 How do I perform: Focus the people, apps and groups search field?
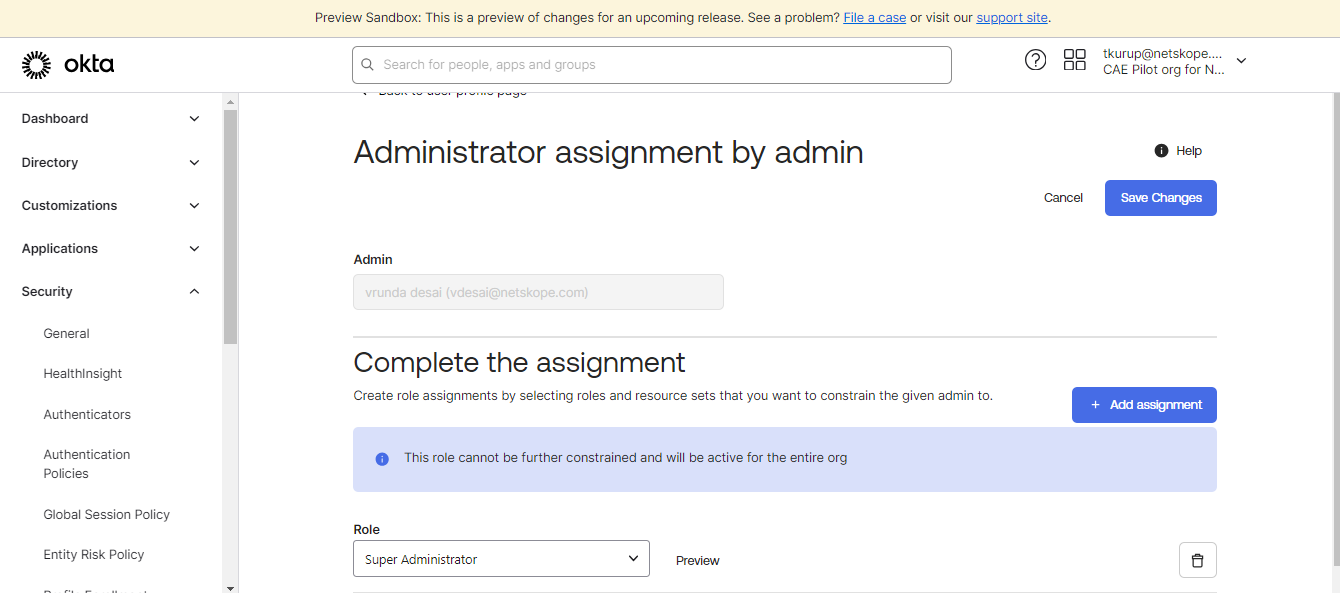coord(652,65)
